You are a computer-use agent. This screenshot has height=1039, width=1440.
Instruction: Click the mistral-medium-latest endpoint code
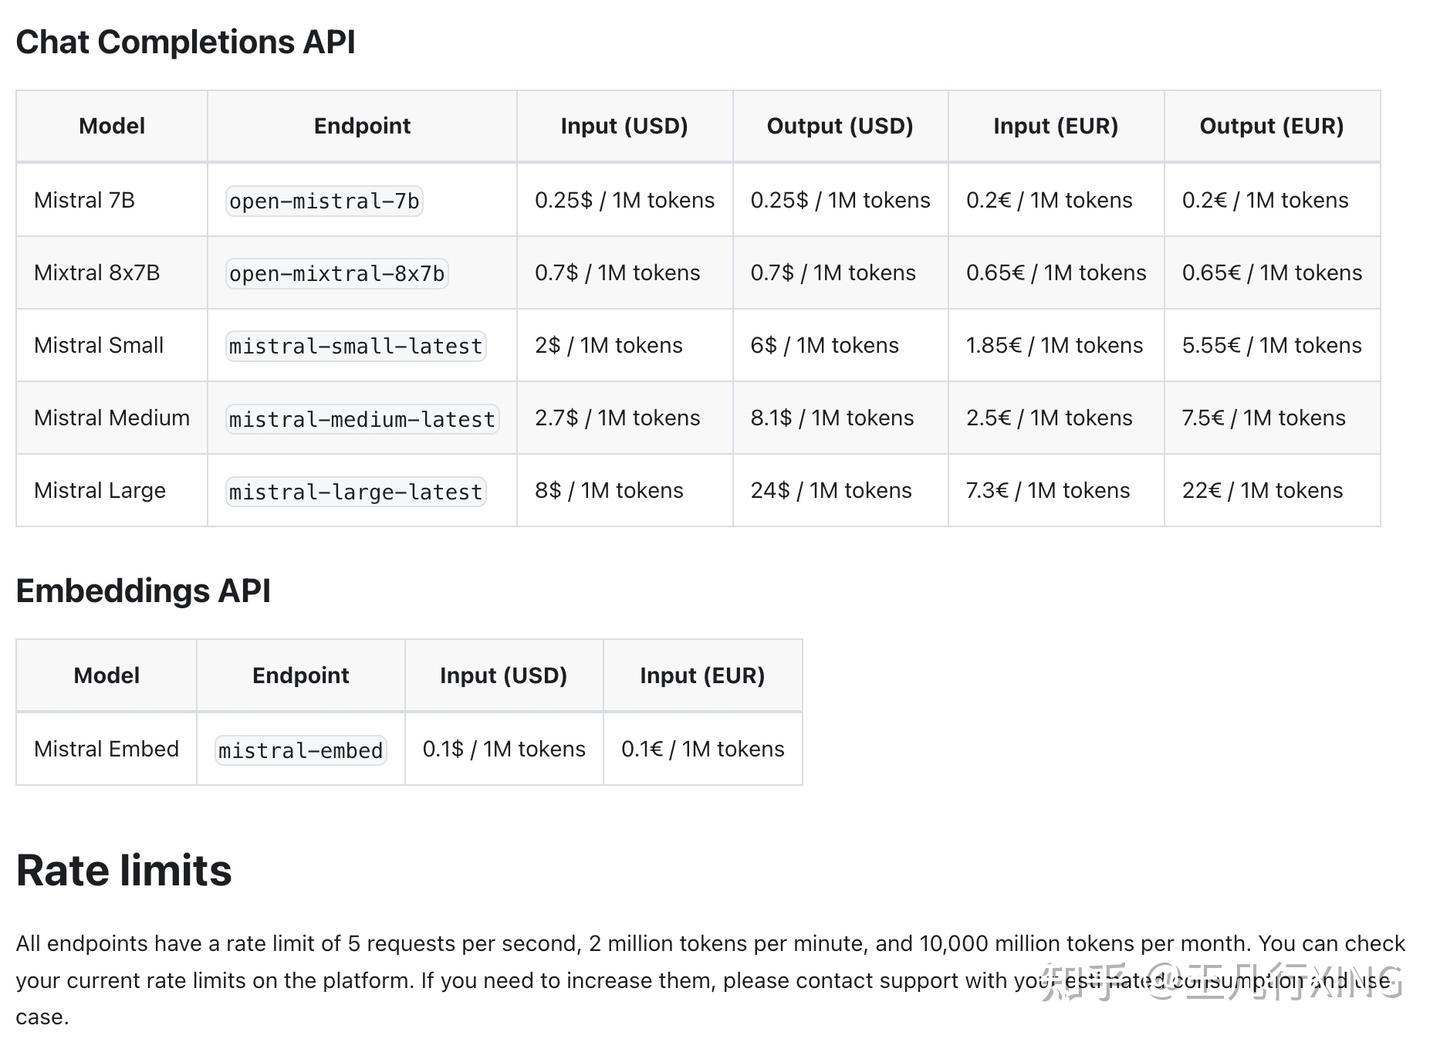click(362, 419)
